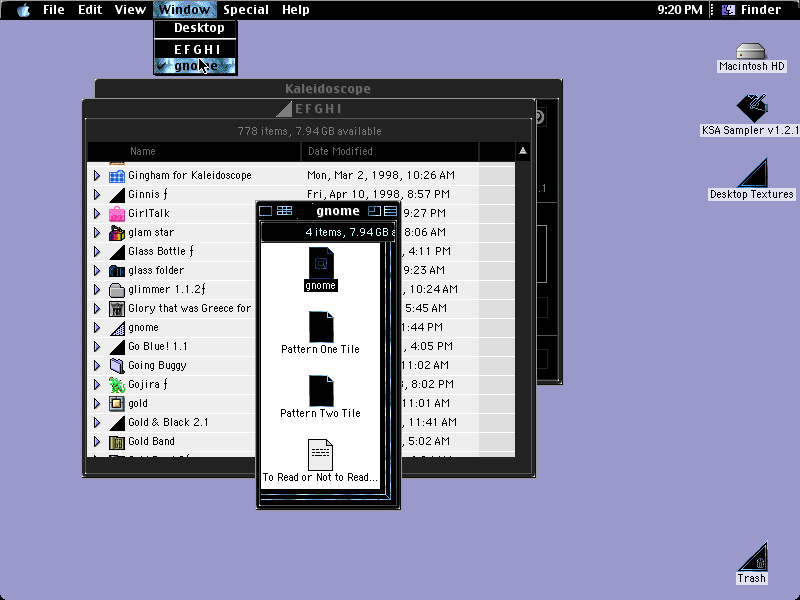Expand the Glass Bottle ƒ disclosure triangle
The height and width of the screenshot is (600, 800).
click(x=97, y=252)
